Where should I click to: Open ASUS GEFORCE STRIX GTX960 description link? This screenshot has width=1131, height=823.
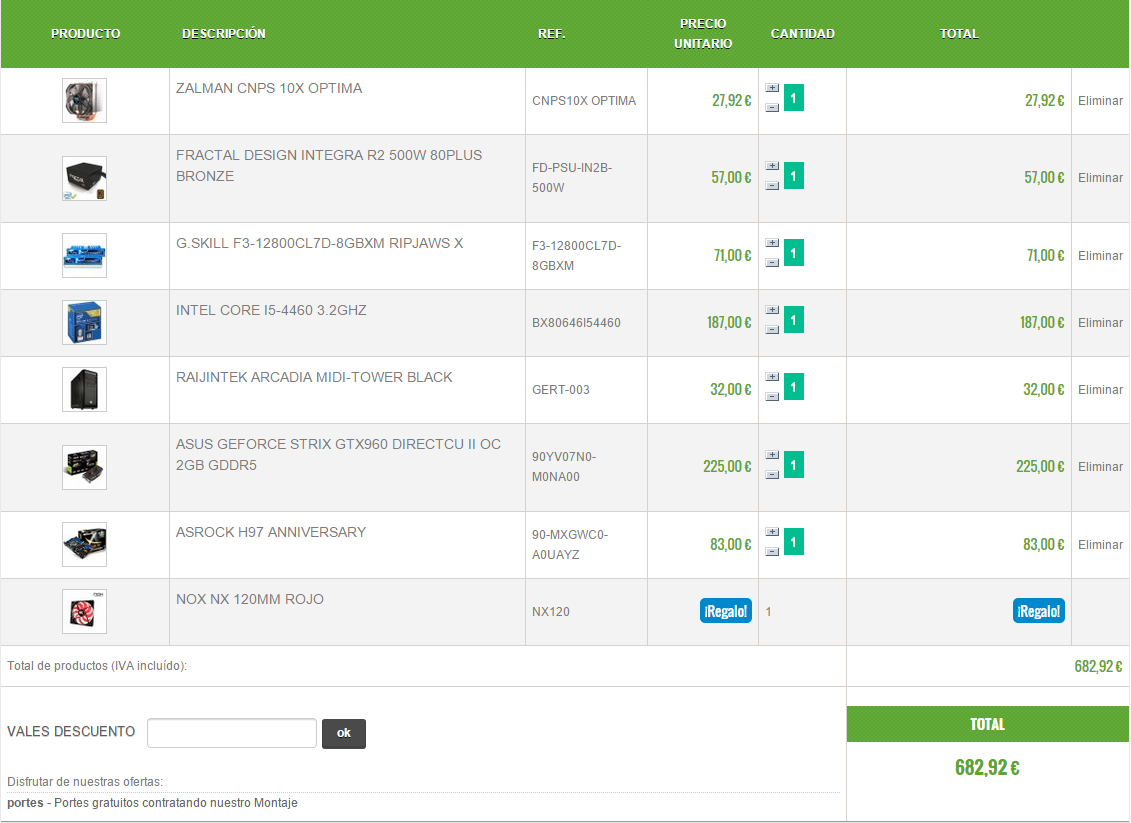pos(338,455)
